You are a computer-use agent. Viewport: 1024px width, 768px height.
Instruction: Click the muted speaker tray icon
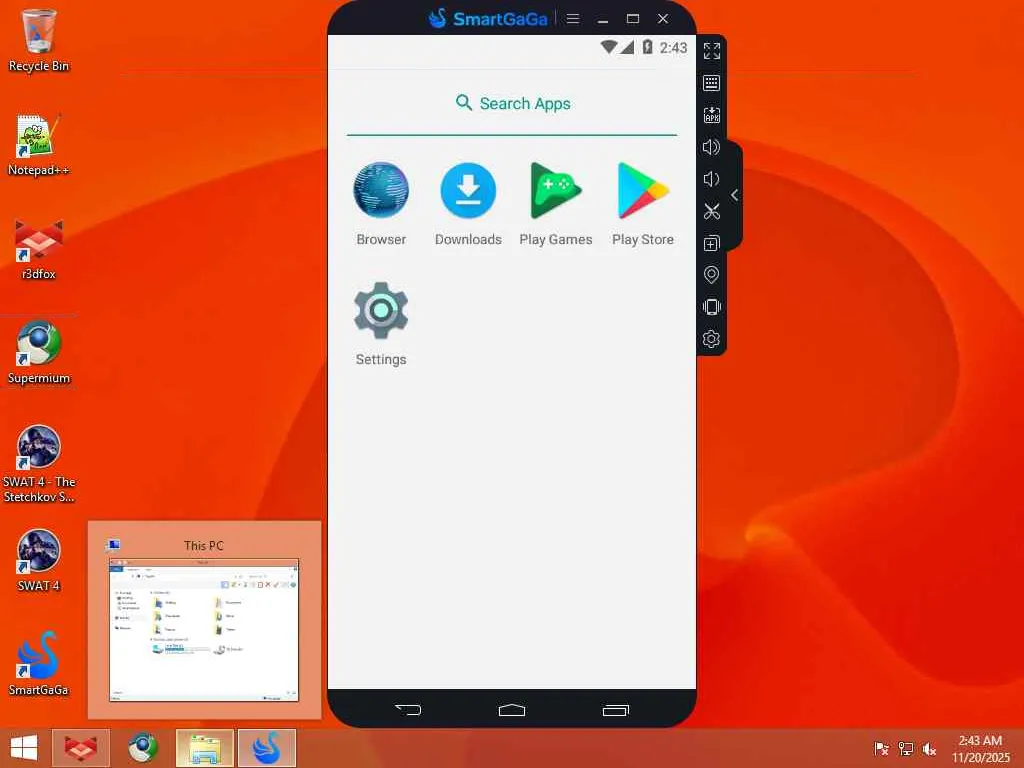coord(930,749)
